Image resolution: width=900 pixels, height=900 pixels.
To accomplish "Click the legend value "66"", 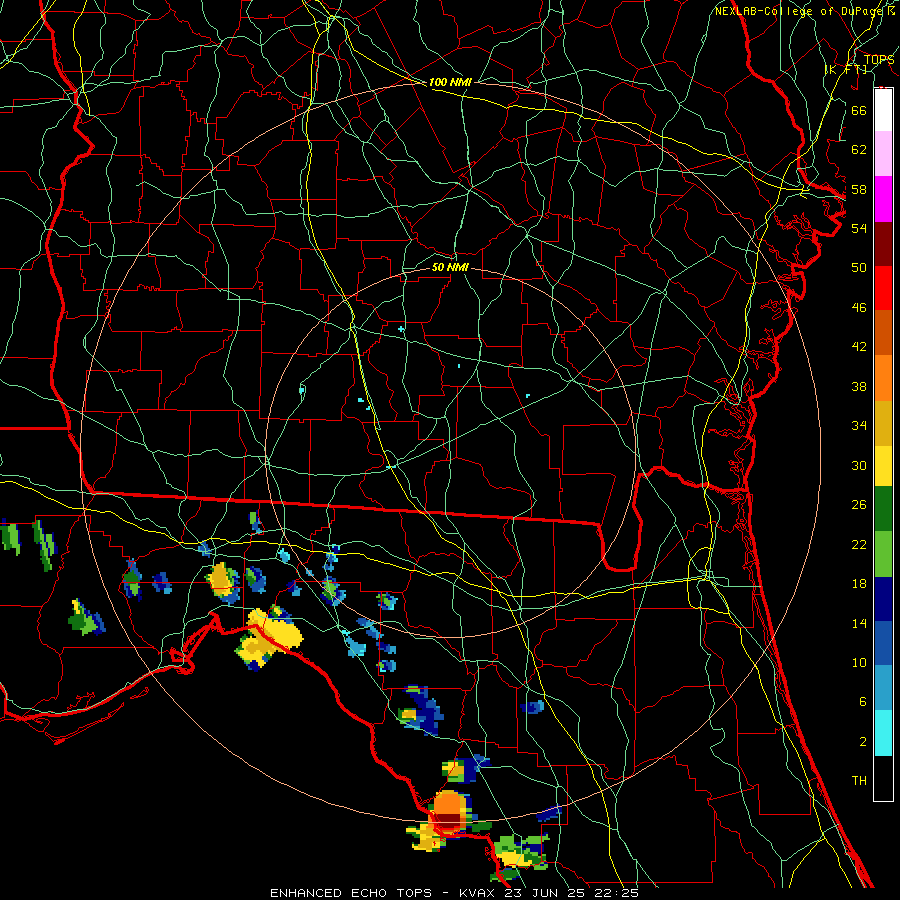I will click(859, 110).
